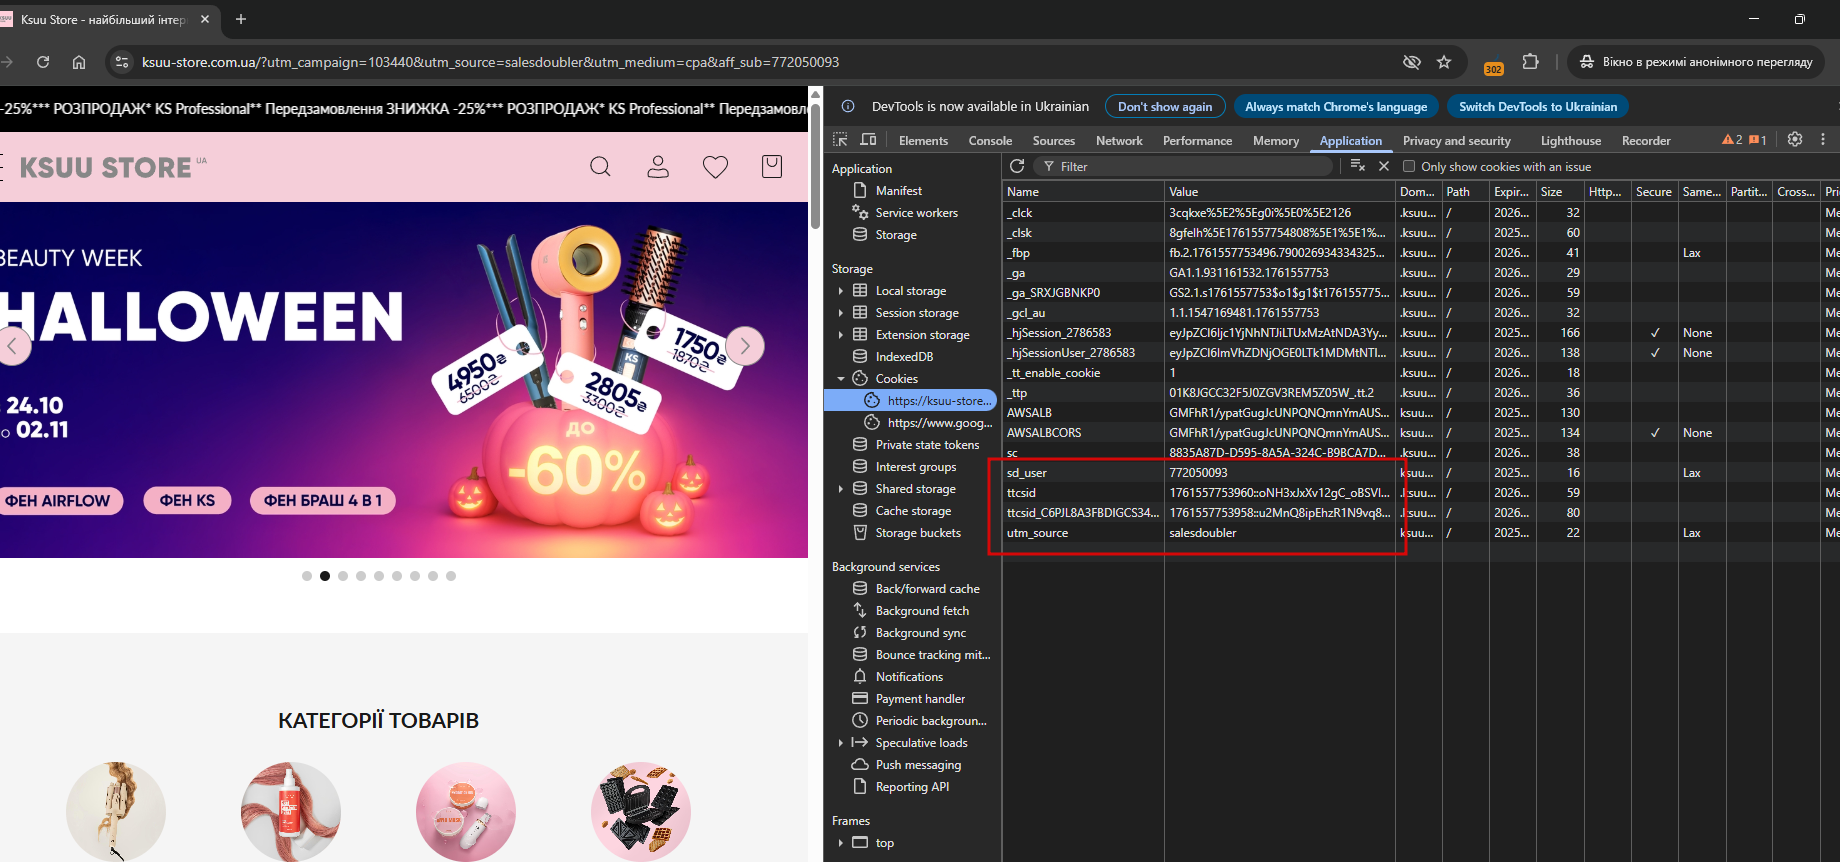Sort cookies by the Name column header

[1083, 192]
